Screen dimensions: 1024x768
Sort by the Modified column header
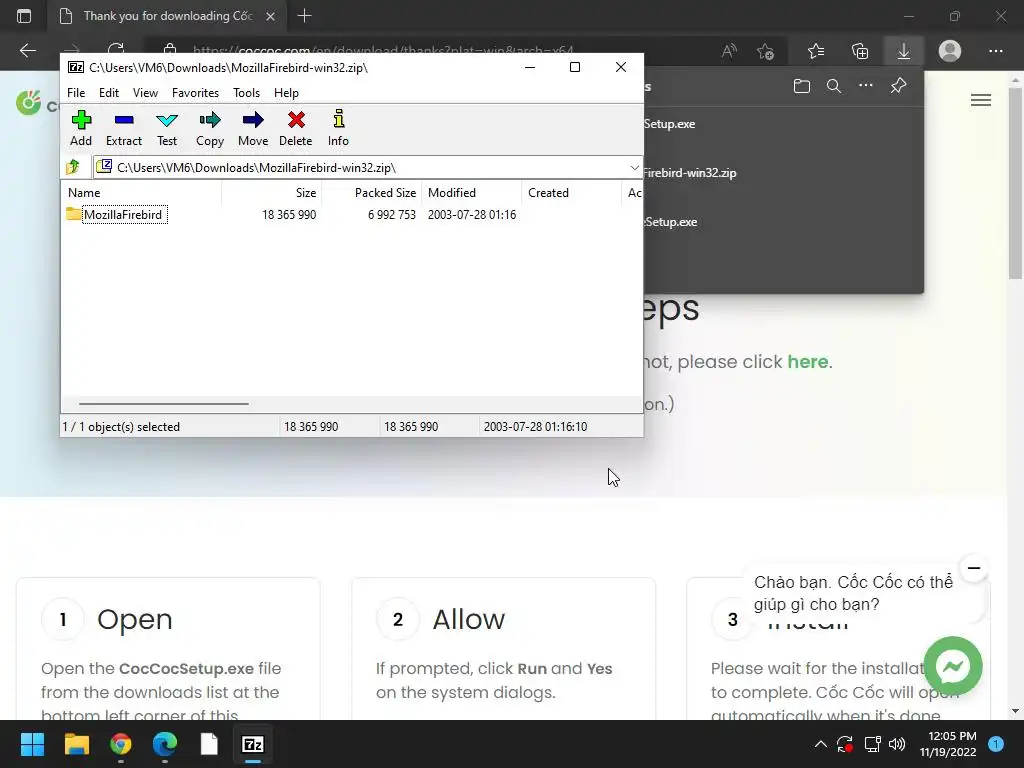pyautogui.click(x=472, y=193)
